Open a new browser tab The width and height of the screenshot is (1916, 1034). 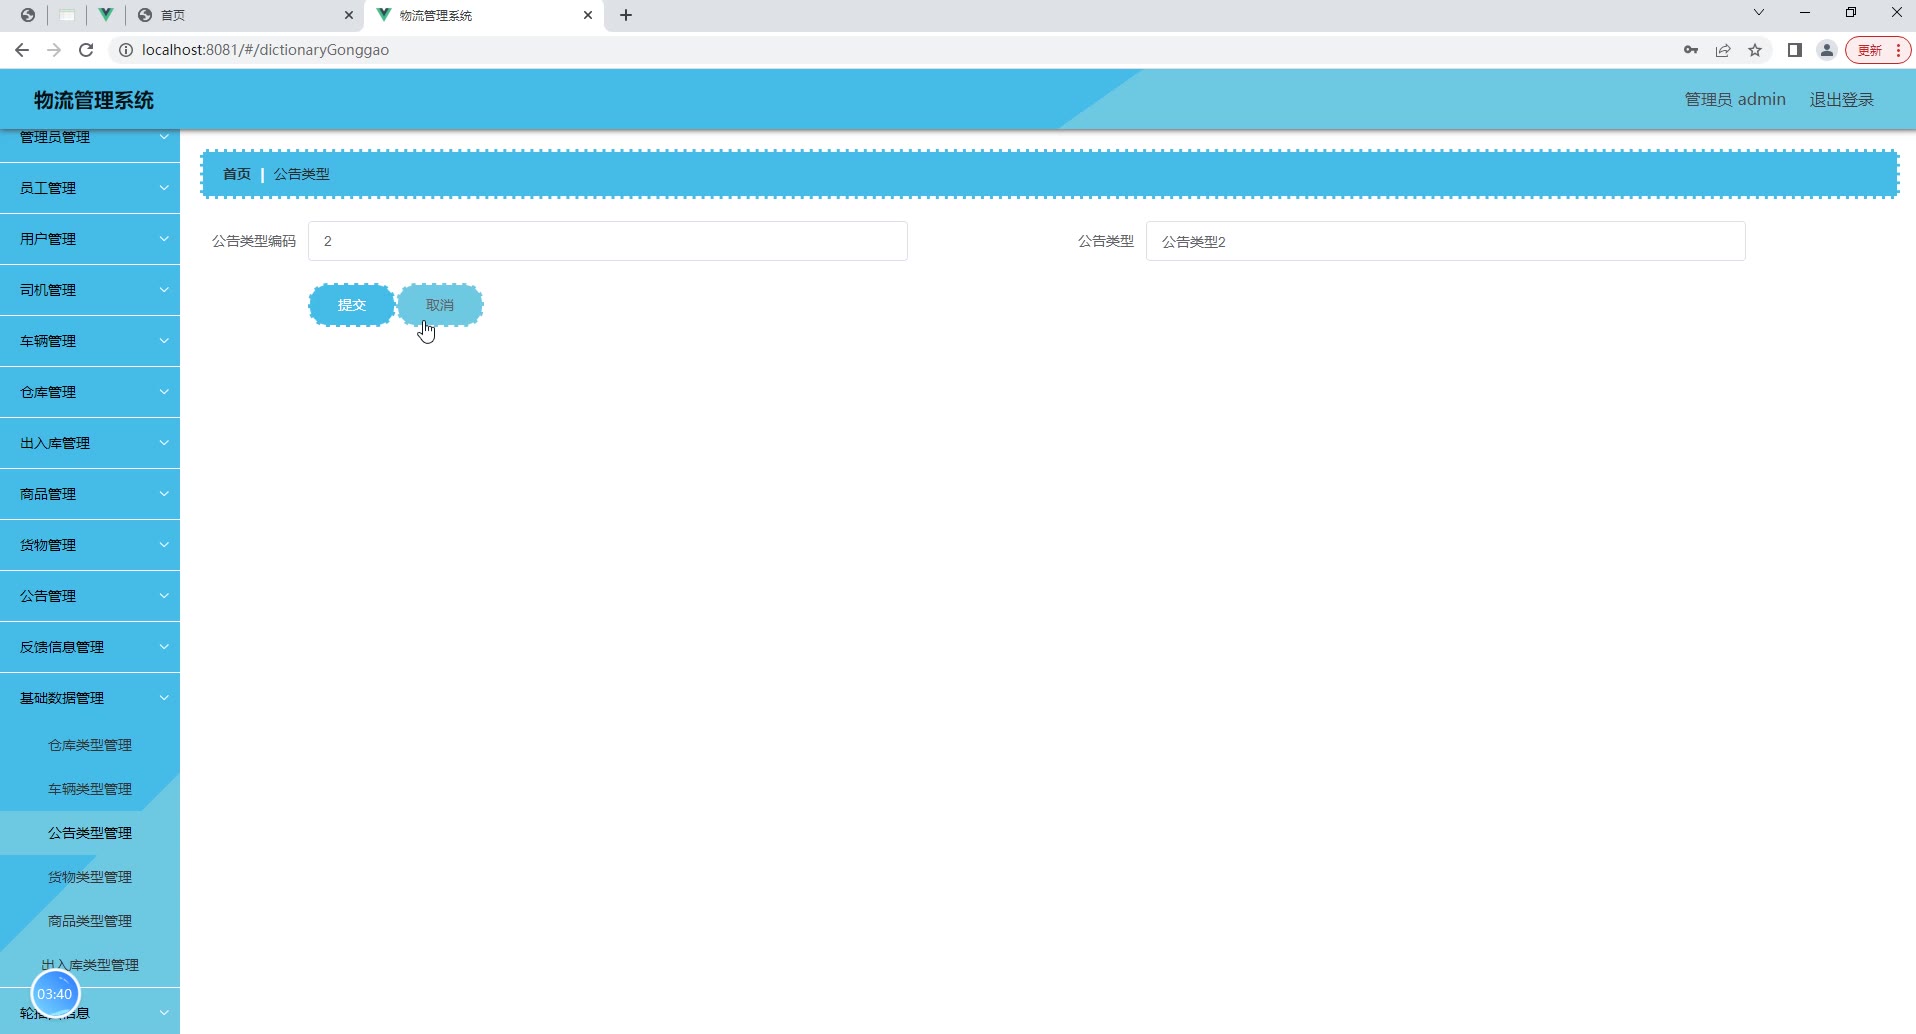[626, 15]
